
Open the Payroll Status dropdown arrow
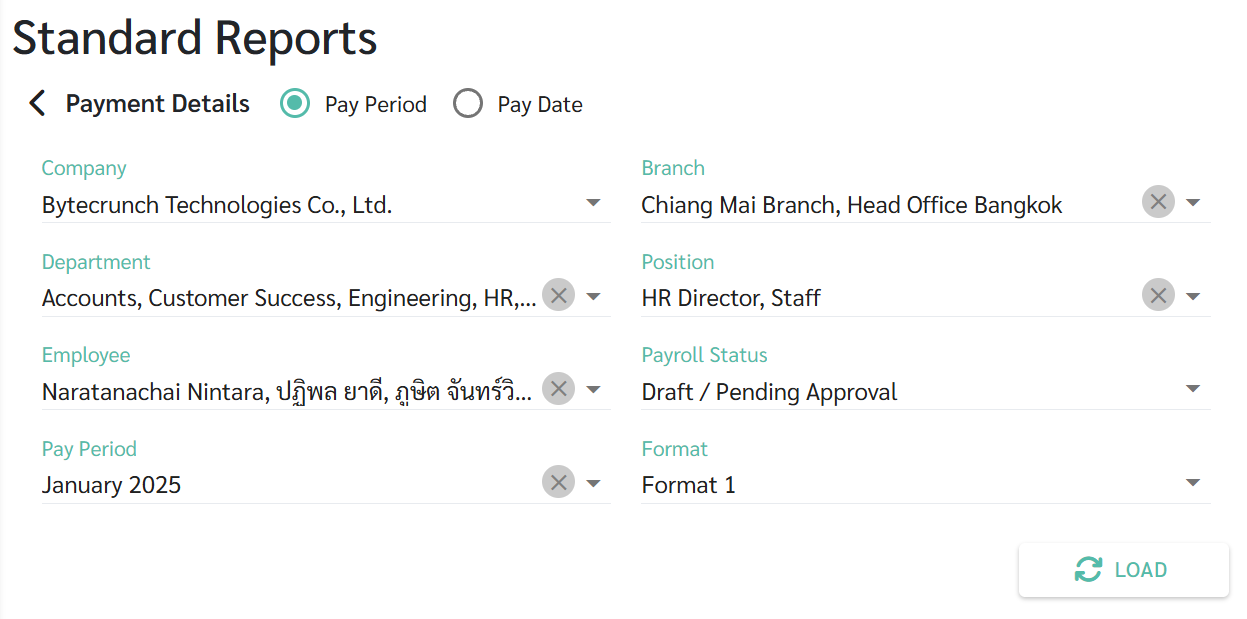(1192, 389)
